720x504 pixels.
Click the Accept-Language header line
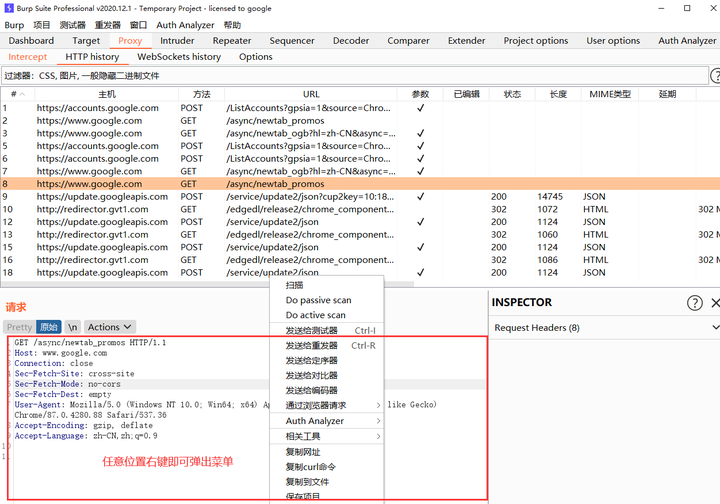[86, 436]
